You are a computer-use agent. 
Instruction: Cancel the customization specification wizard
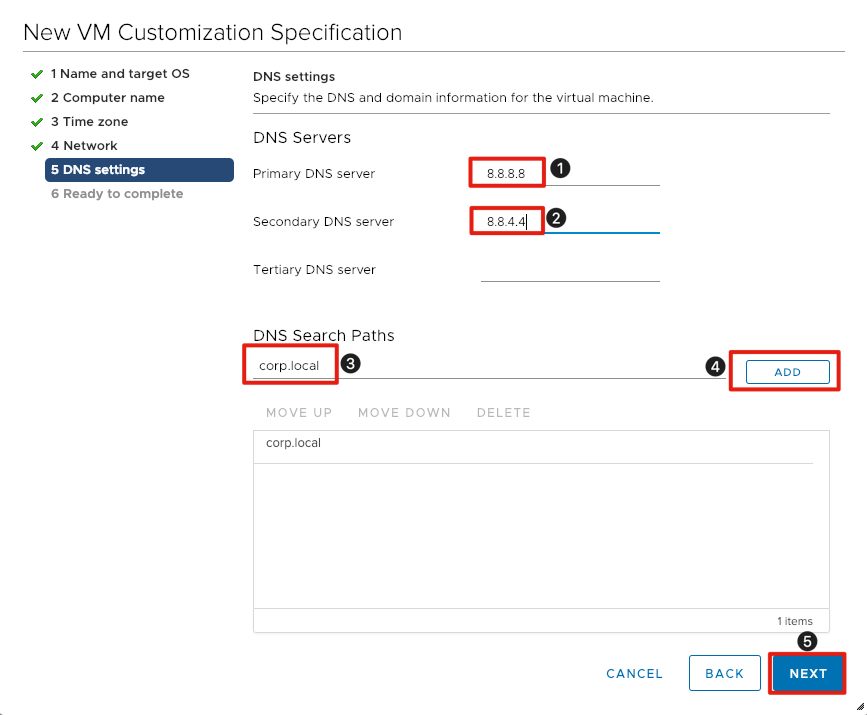[634, 673]
